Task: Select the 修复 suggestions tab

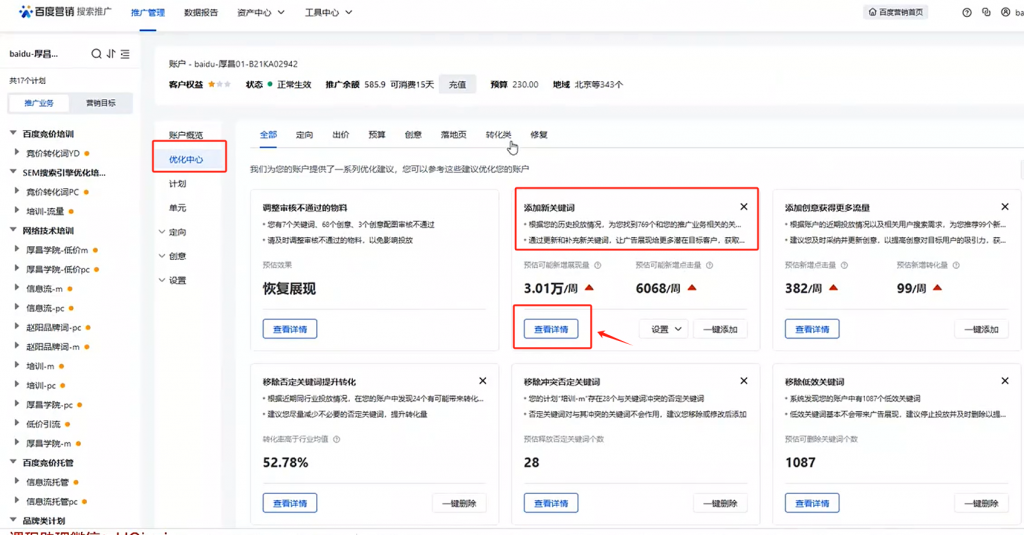Action: pos(539,135)
